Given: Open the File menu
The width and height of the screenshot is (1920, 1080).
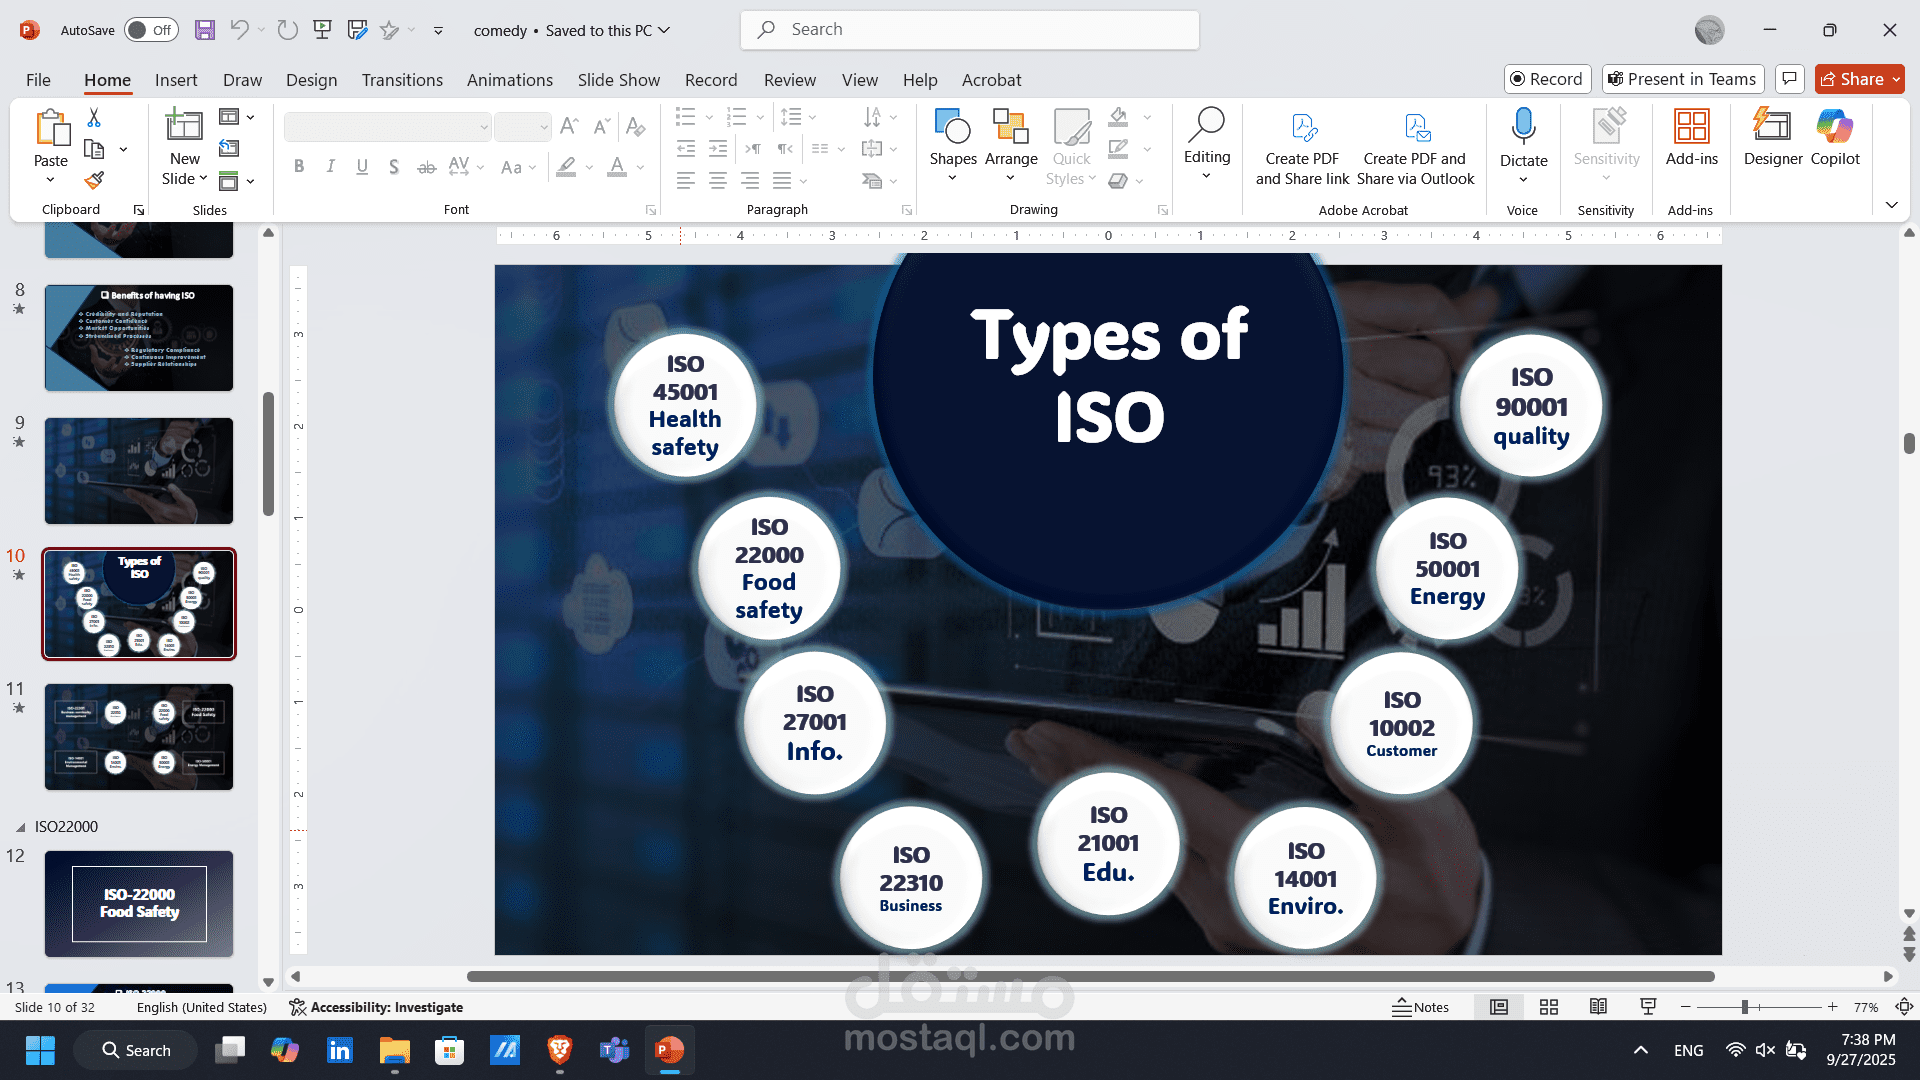Looking at the screenshot, I should pos(38,80).
